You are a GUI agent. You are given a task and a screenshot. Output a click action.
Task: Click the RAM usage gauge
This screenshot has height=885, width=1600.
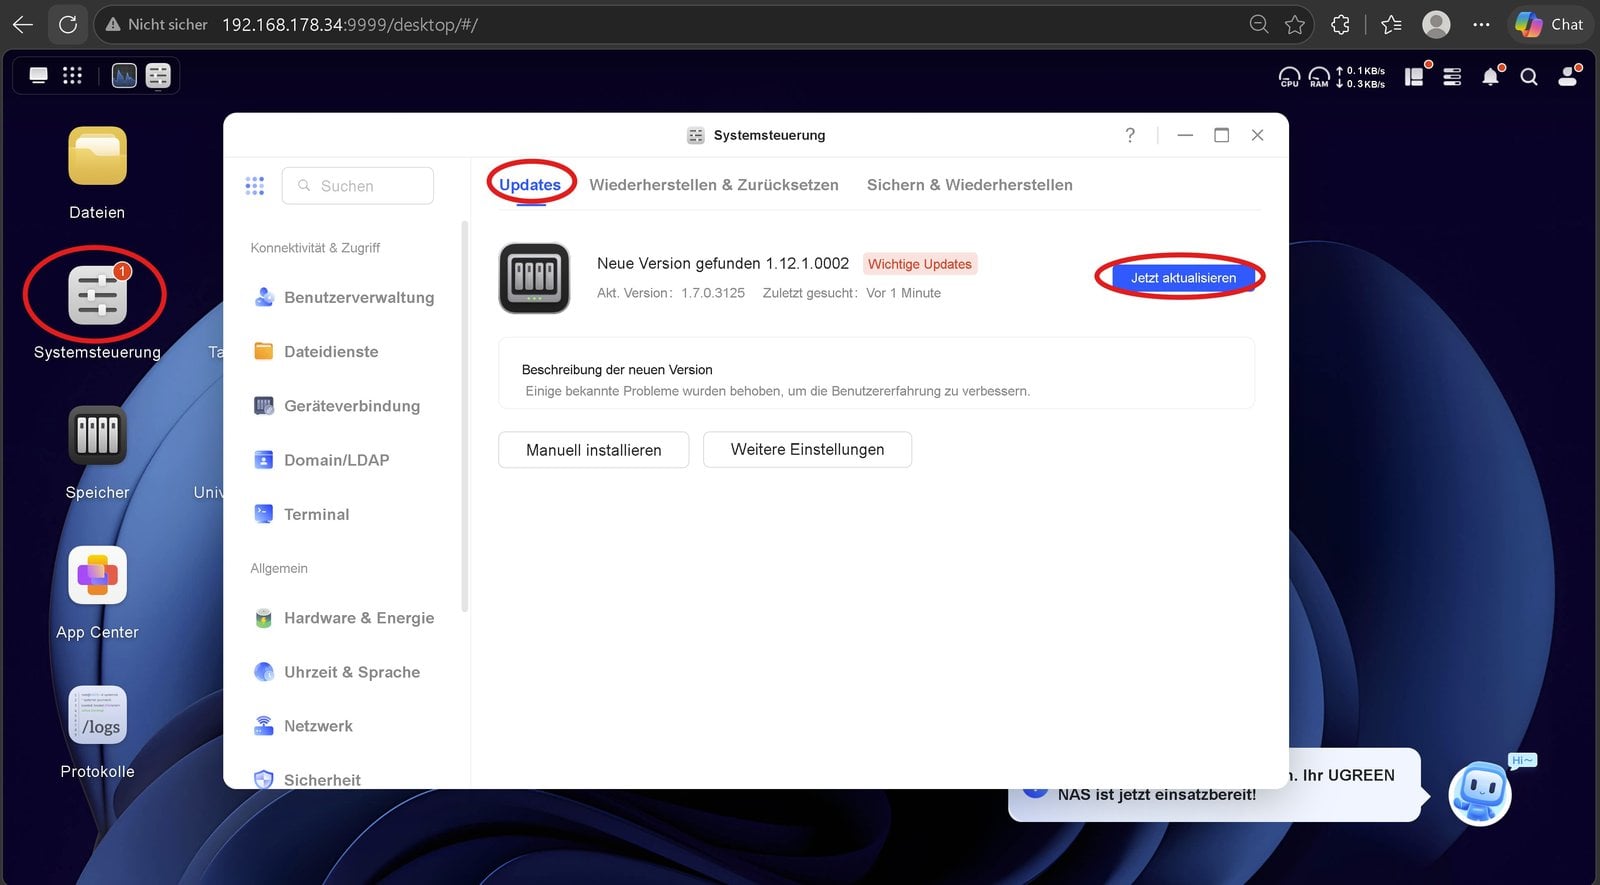[x=1319, y=77]
